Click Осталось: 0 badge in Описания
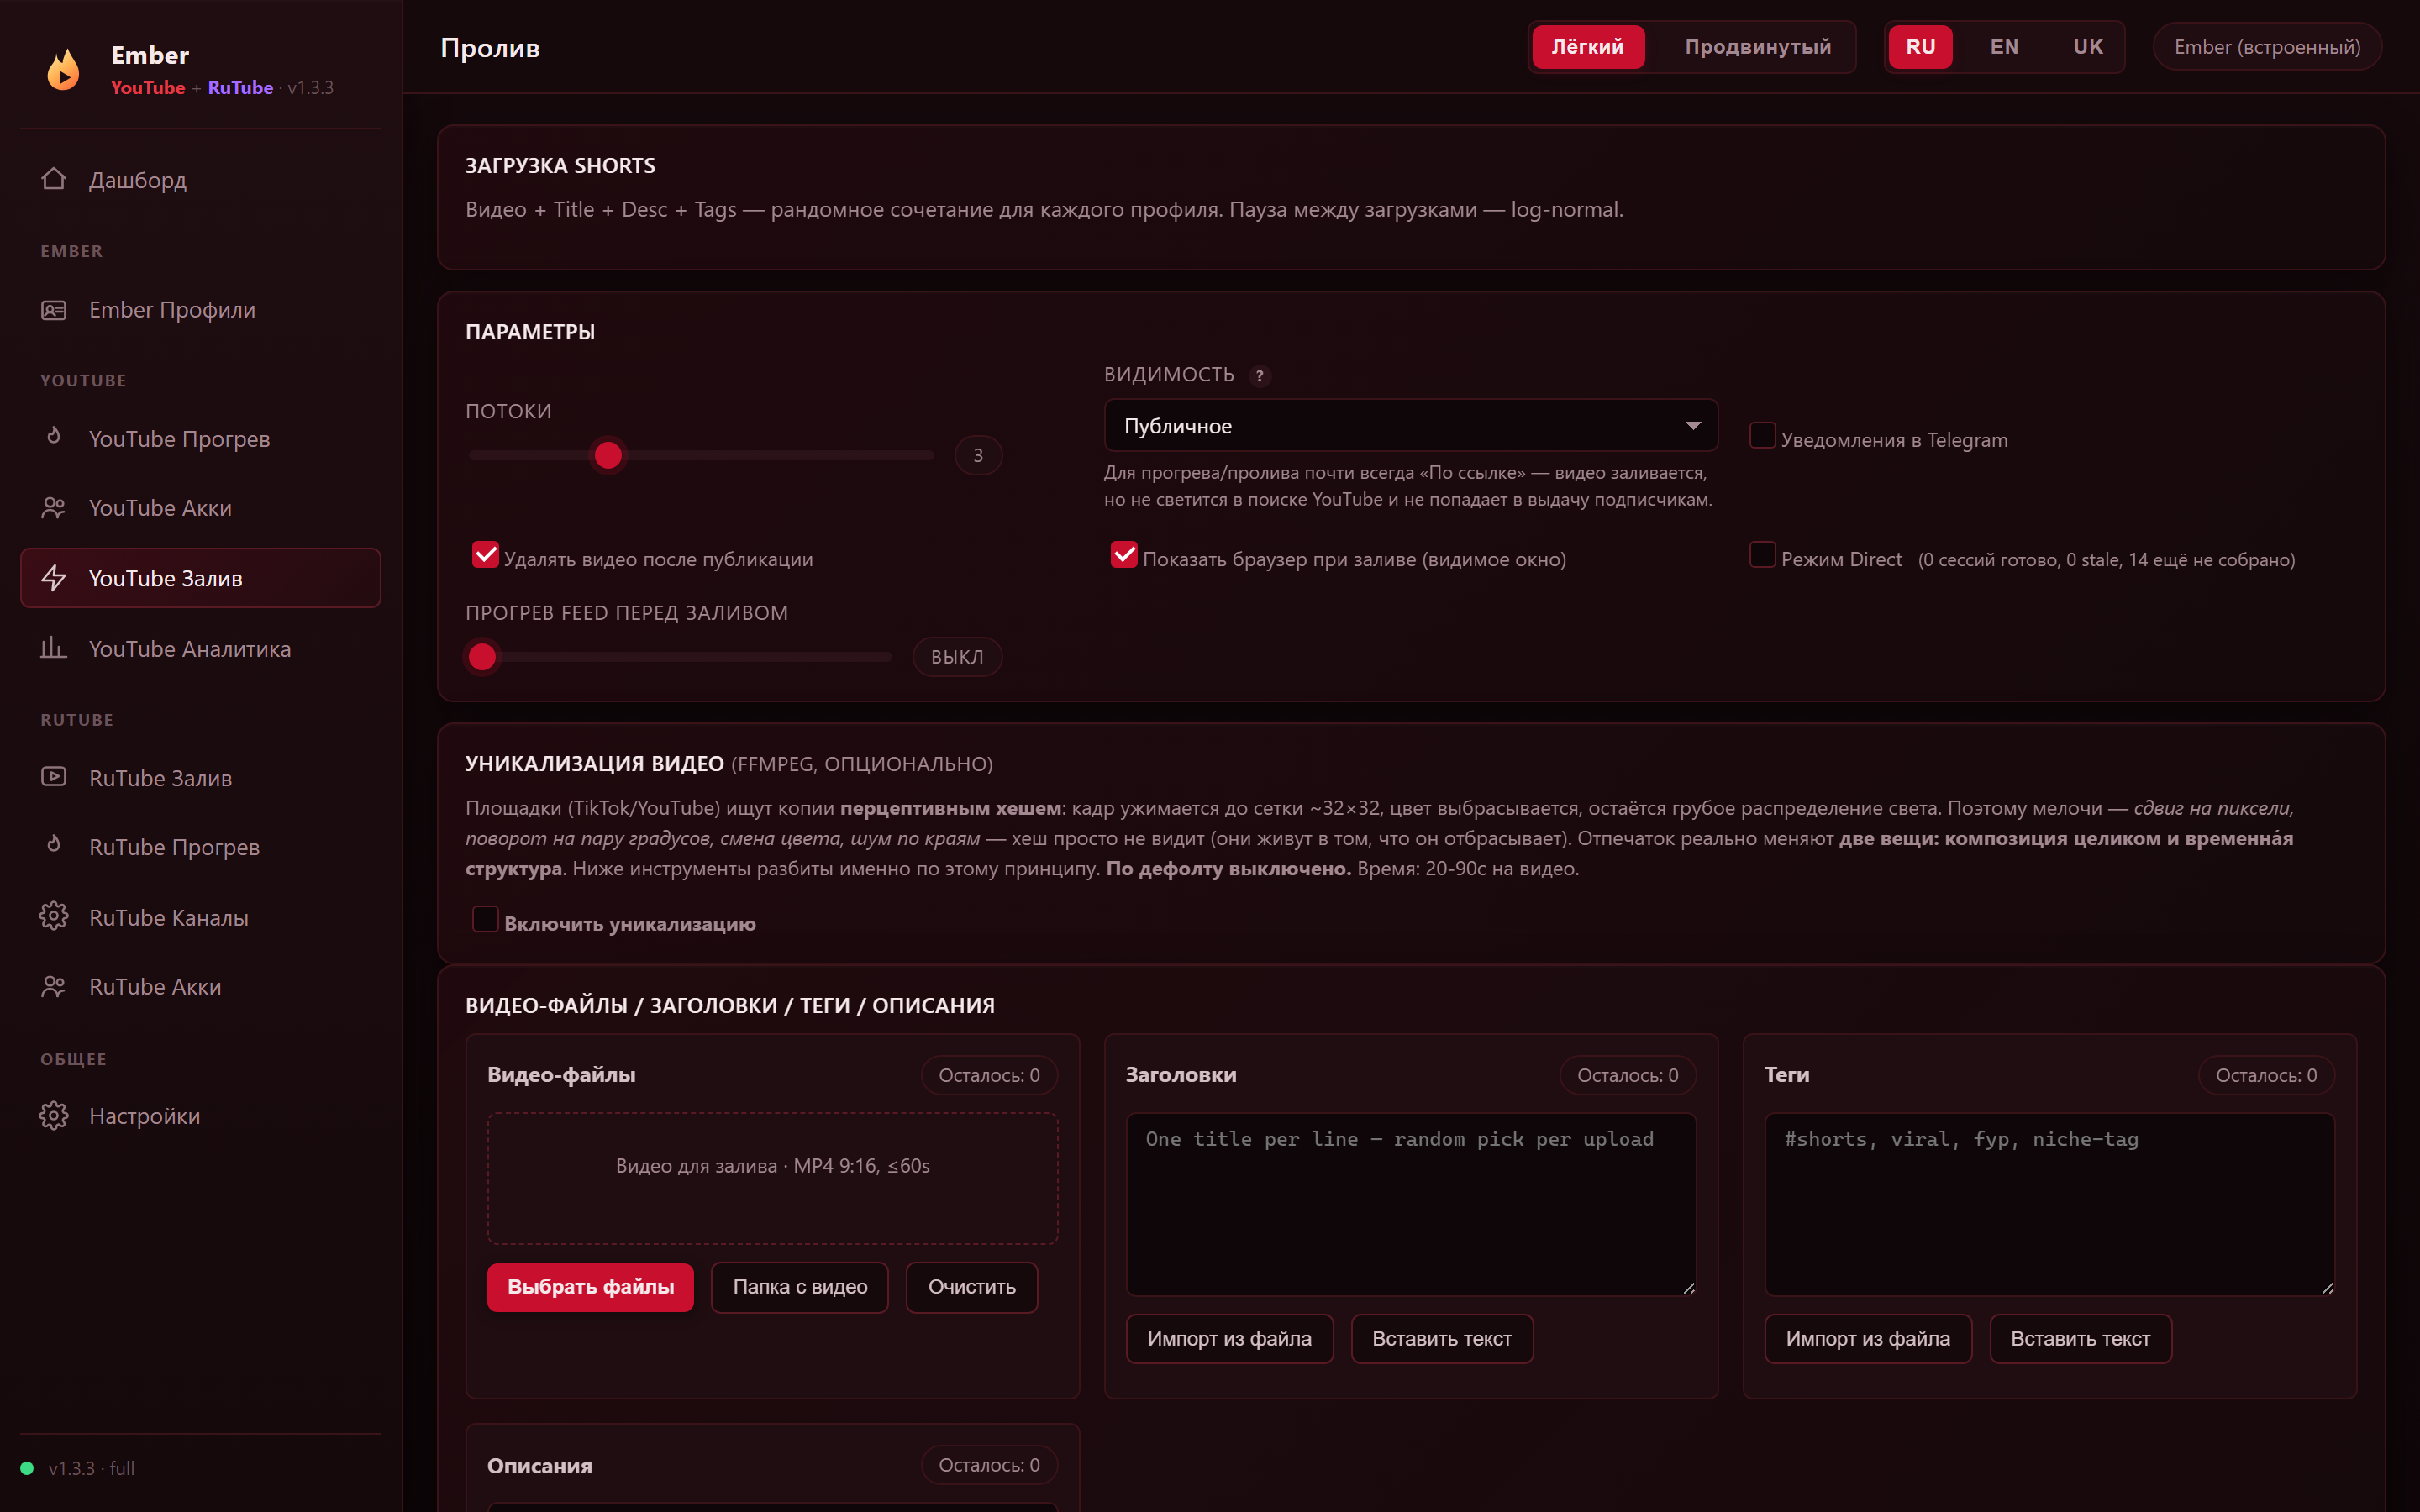This screenshot has height=1512, width=2420. [x=989, y=1465]
